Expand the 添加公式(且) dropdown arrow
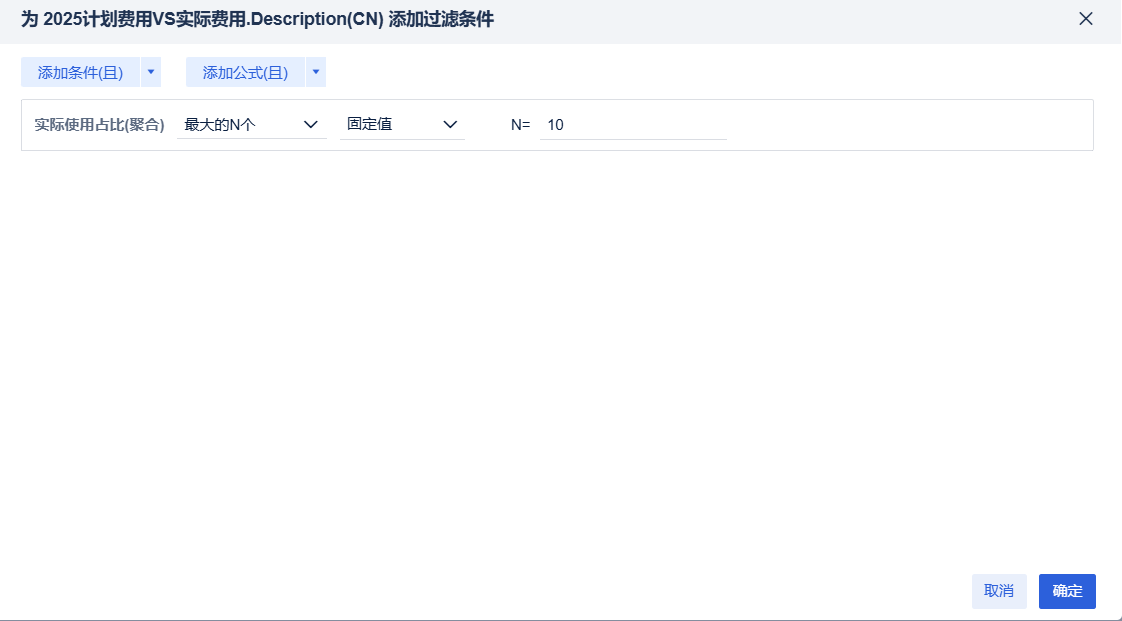The width and height of the screenshot is (1122, 621). [316, 72]
